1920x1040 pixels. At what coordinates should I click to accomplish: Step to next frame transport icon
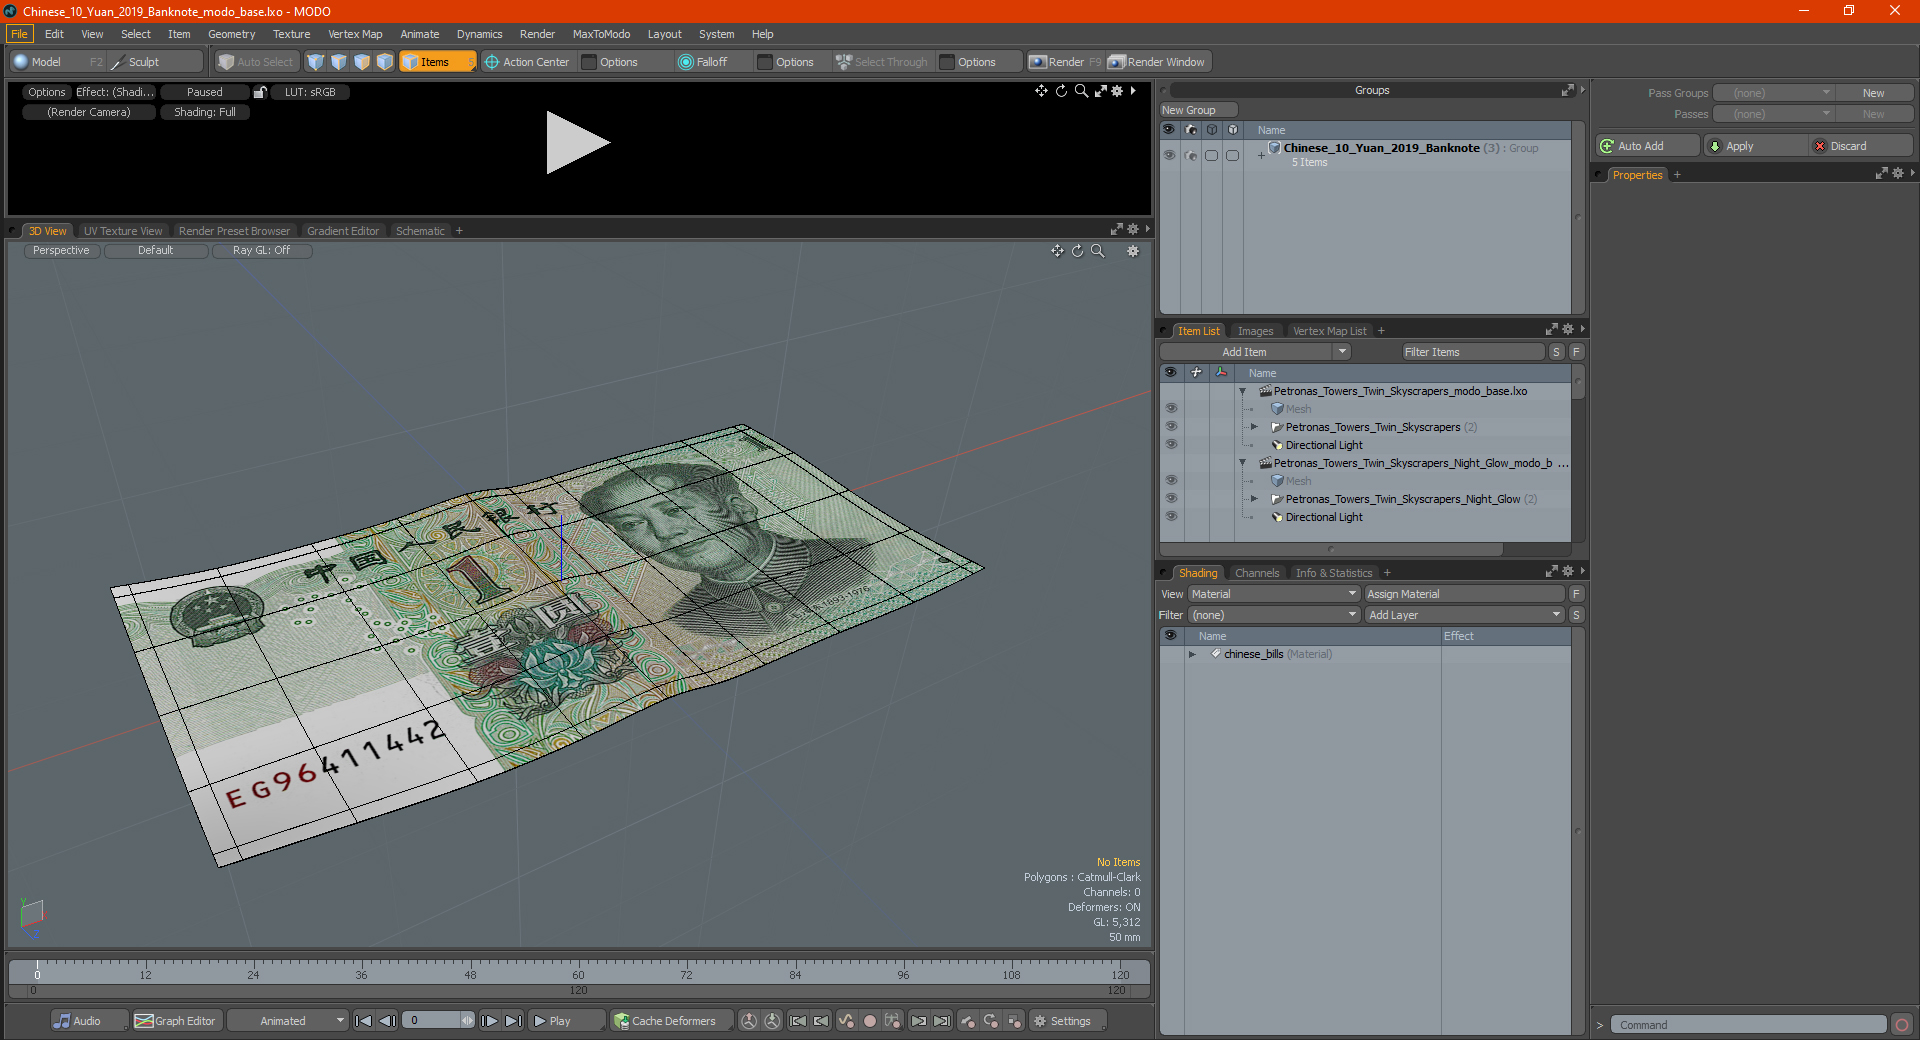click(x=489, y=1021)
